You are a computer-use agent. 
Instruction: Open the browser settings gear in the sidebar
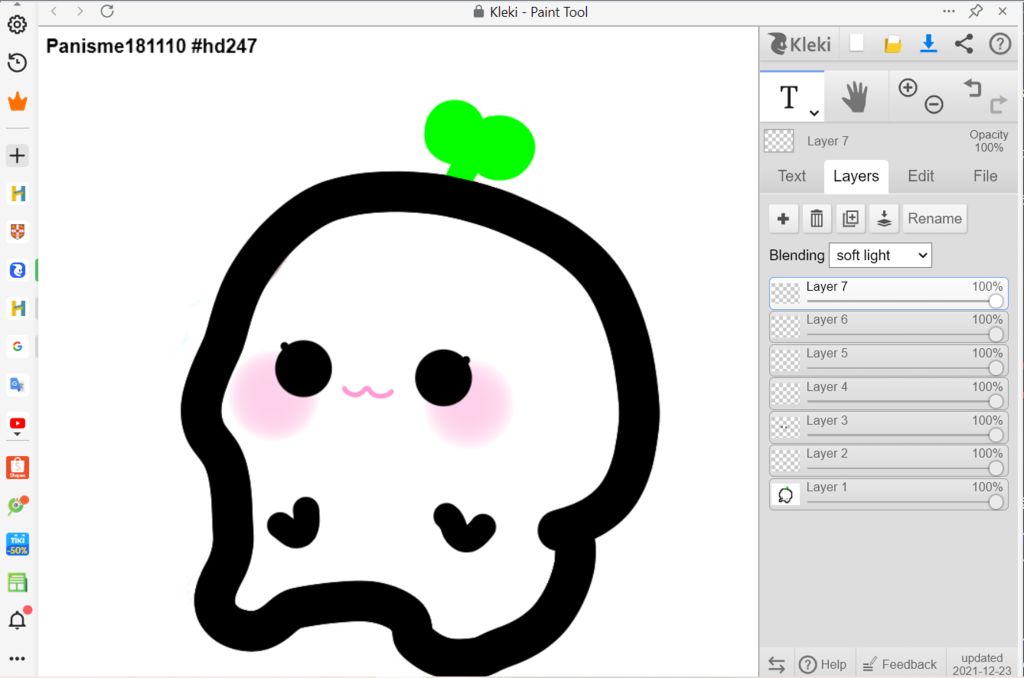(17, 25)
